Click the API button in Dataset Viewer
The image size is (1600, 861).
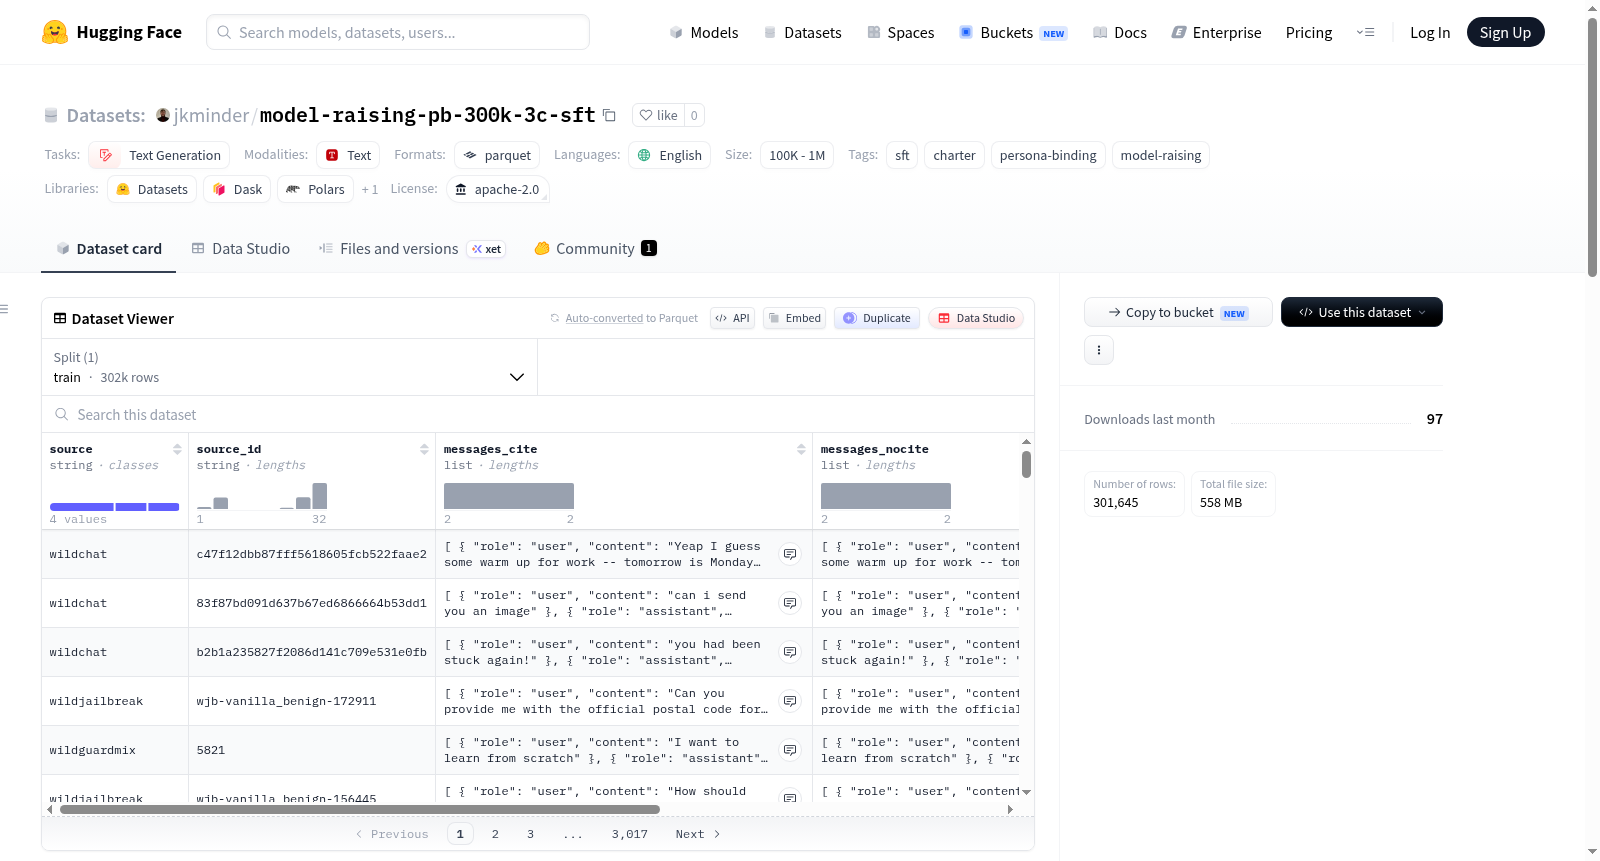732,318
